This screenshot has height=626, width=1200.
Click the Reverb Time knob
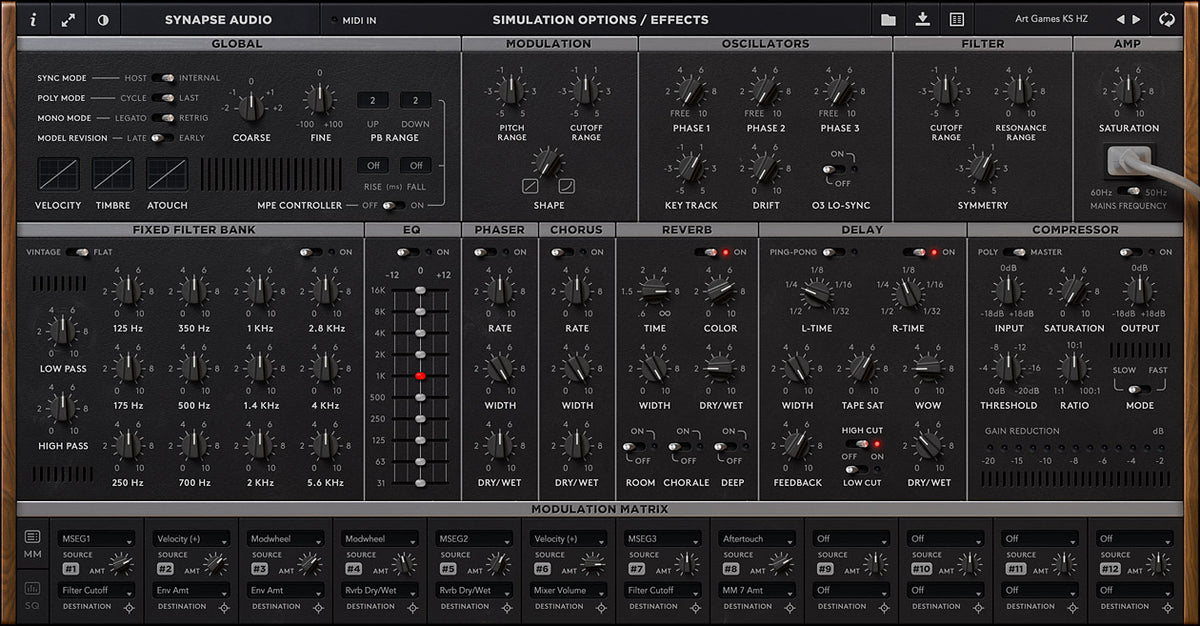655,292
